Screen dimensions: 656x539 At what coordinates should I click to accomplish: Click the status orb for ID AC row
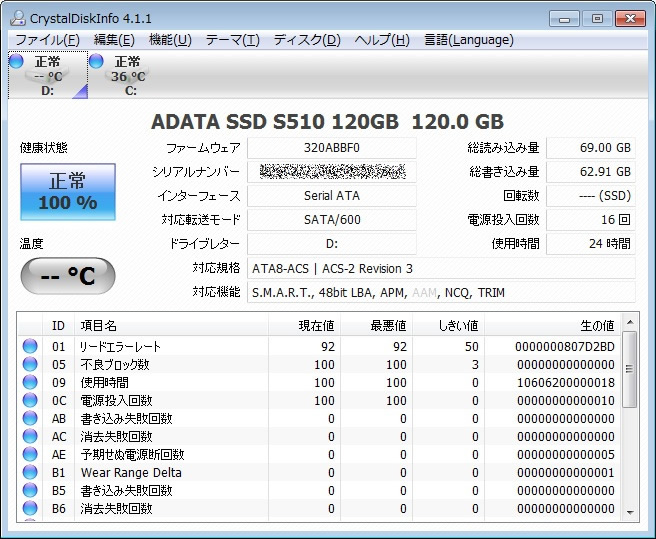pos(30,436)
